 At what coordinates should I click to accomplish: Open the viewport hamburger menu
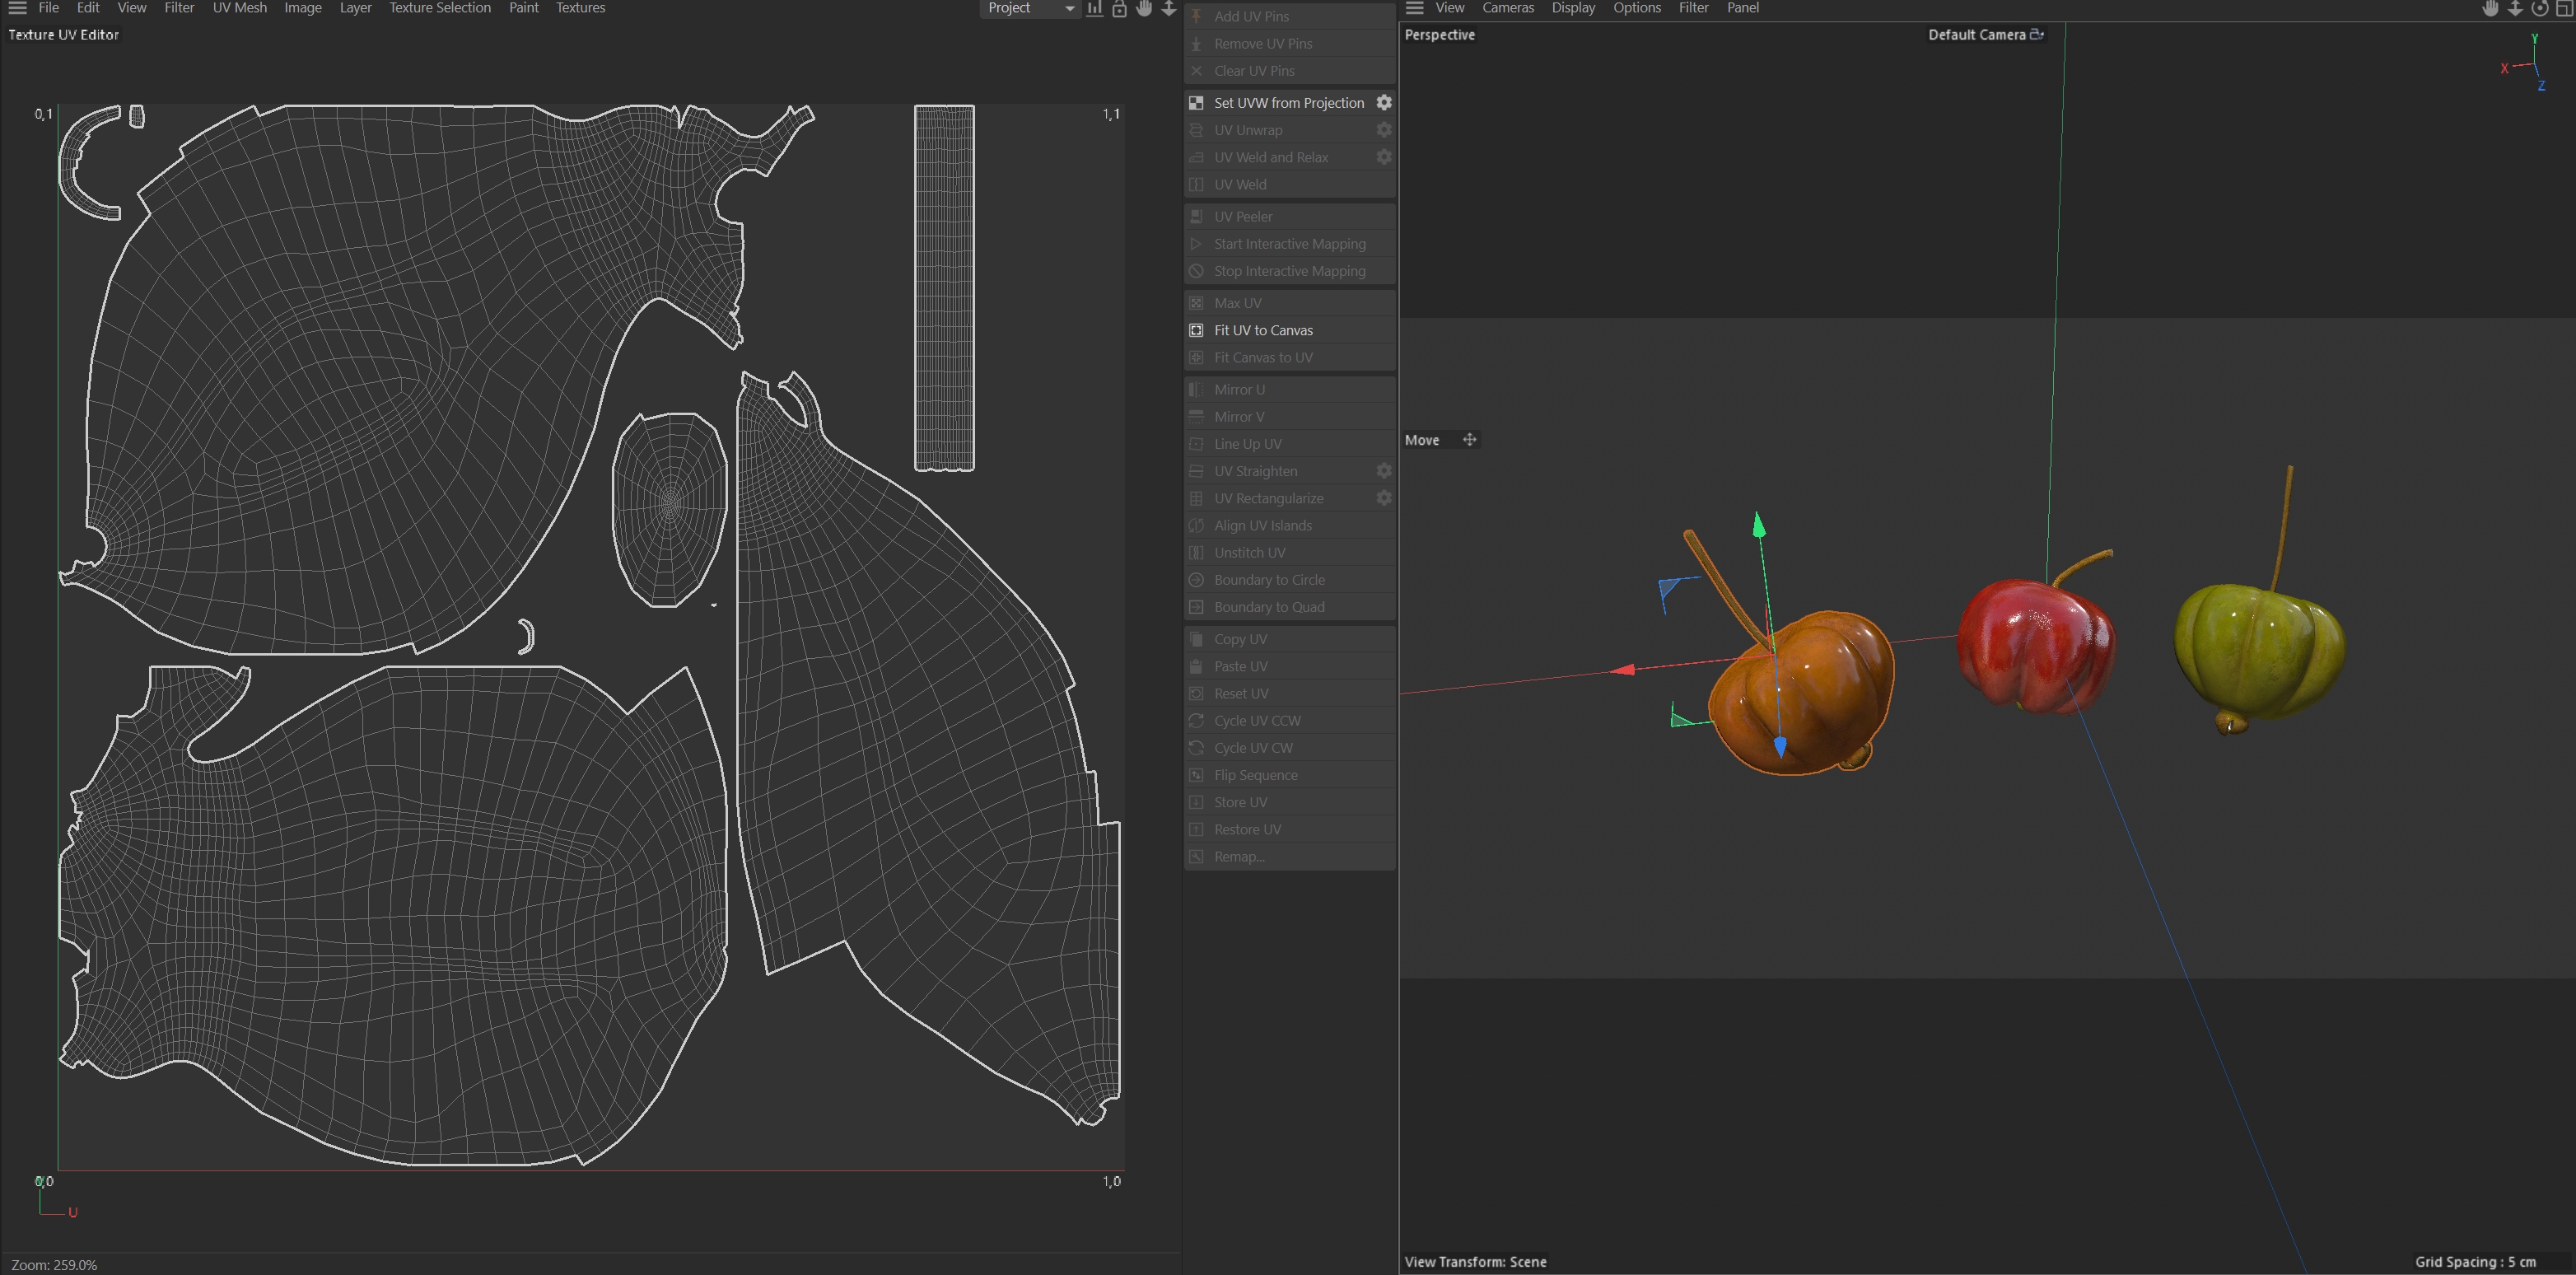coord(1414,8)
